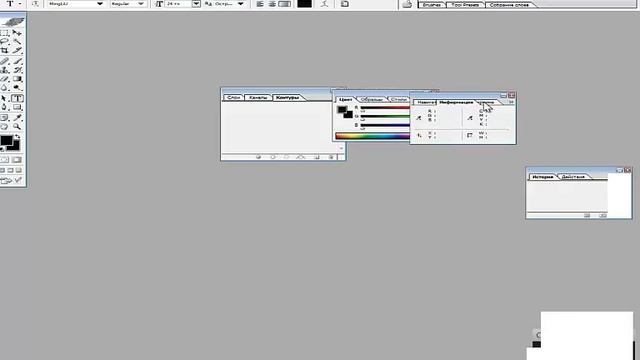The height and width of the screenshot is (360, 640).
Task: Select the Hand tool
Action: (x=4, y=127)
